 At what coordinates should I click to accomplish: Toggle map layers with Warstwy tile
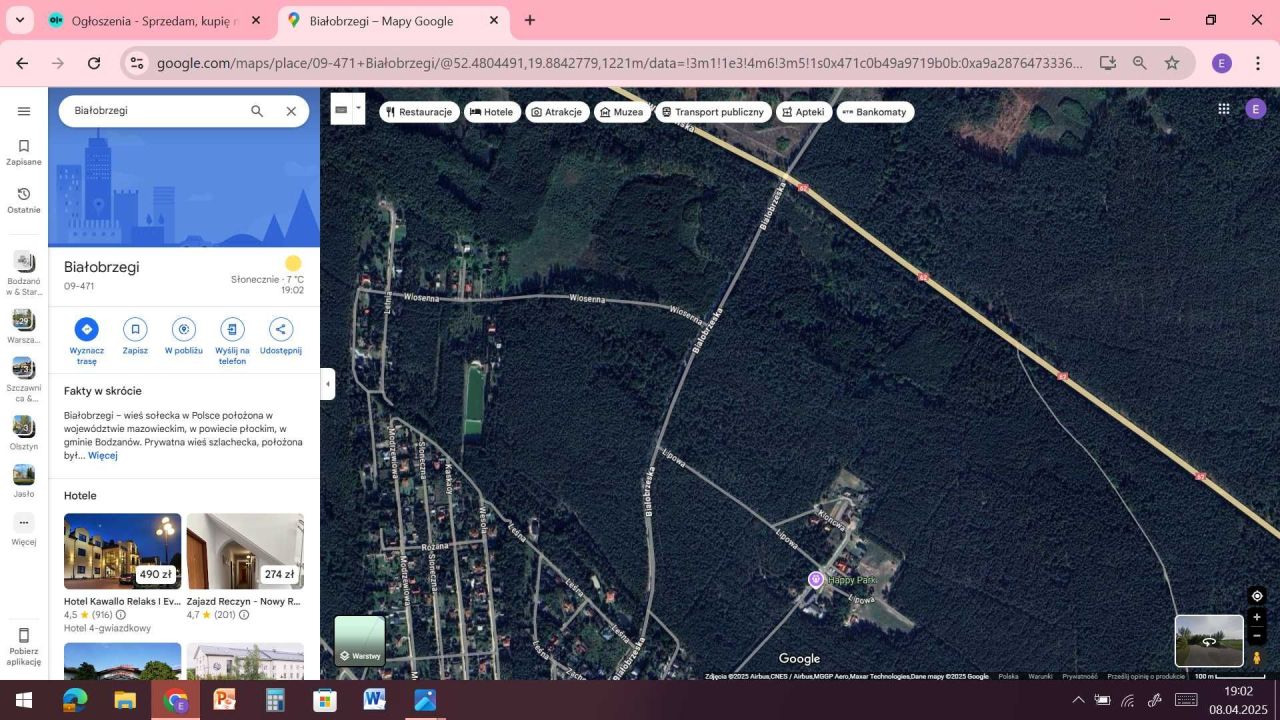(359, 641)
